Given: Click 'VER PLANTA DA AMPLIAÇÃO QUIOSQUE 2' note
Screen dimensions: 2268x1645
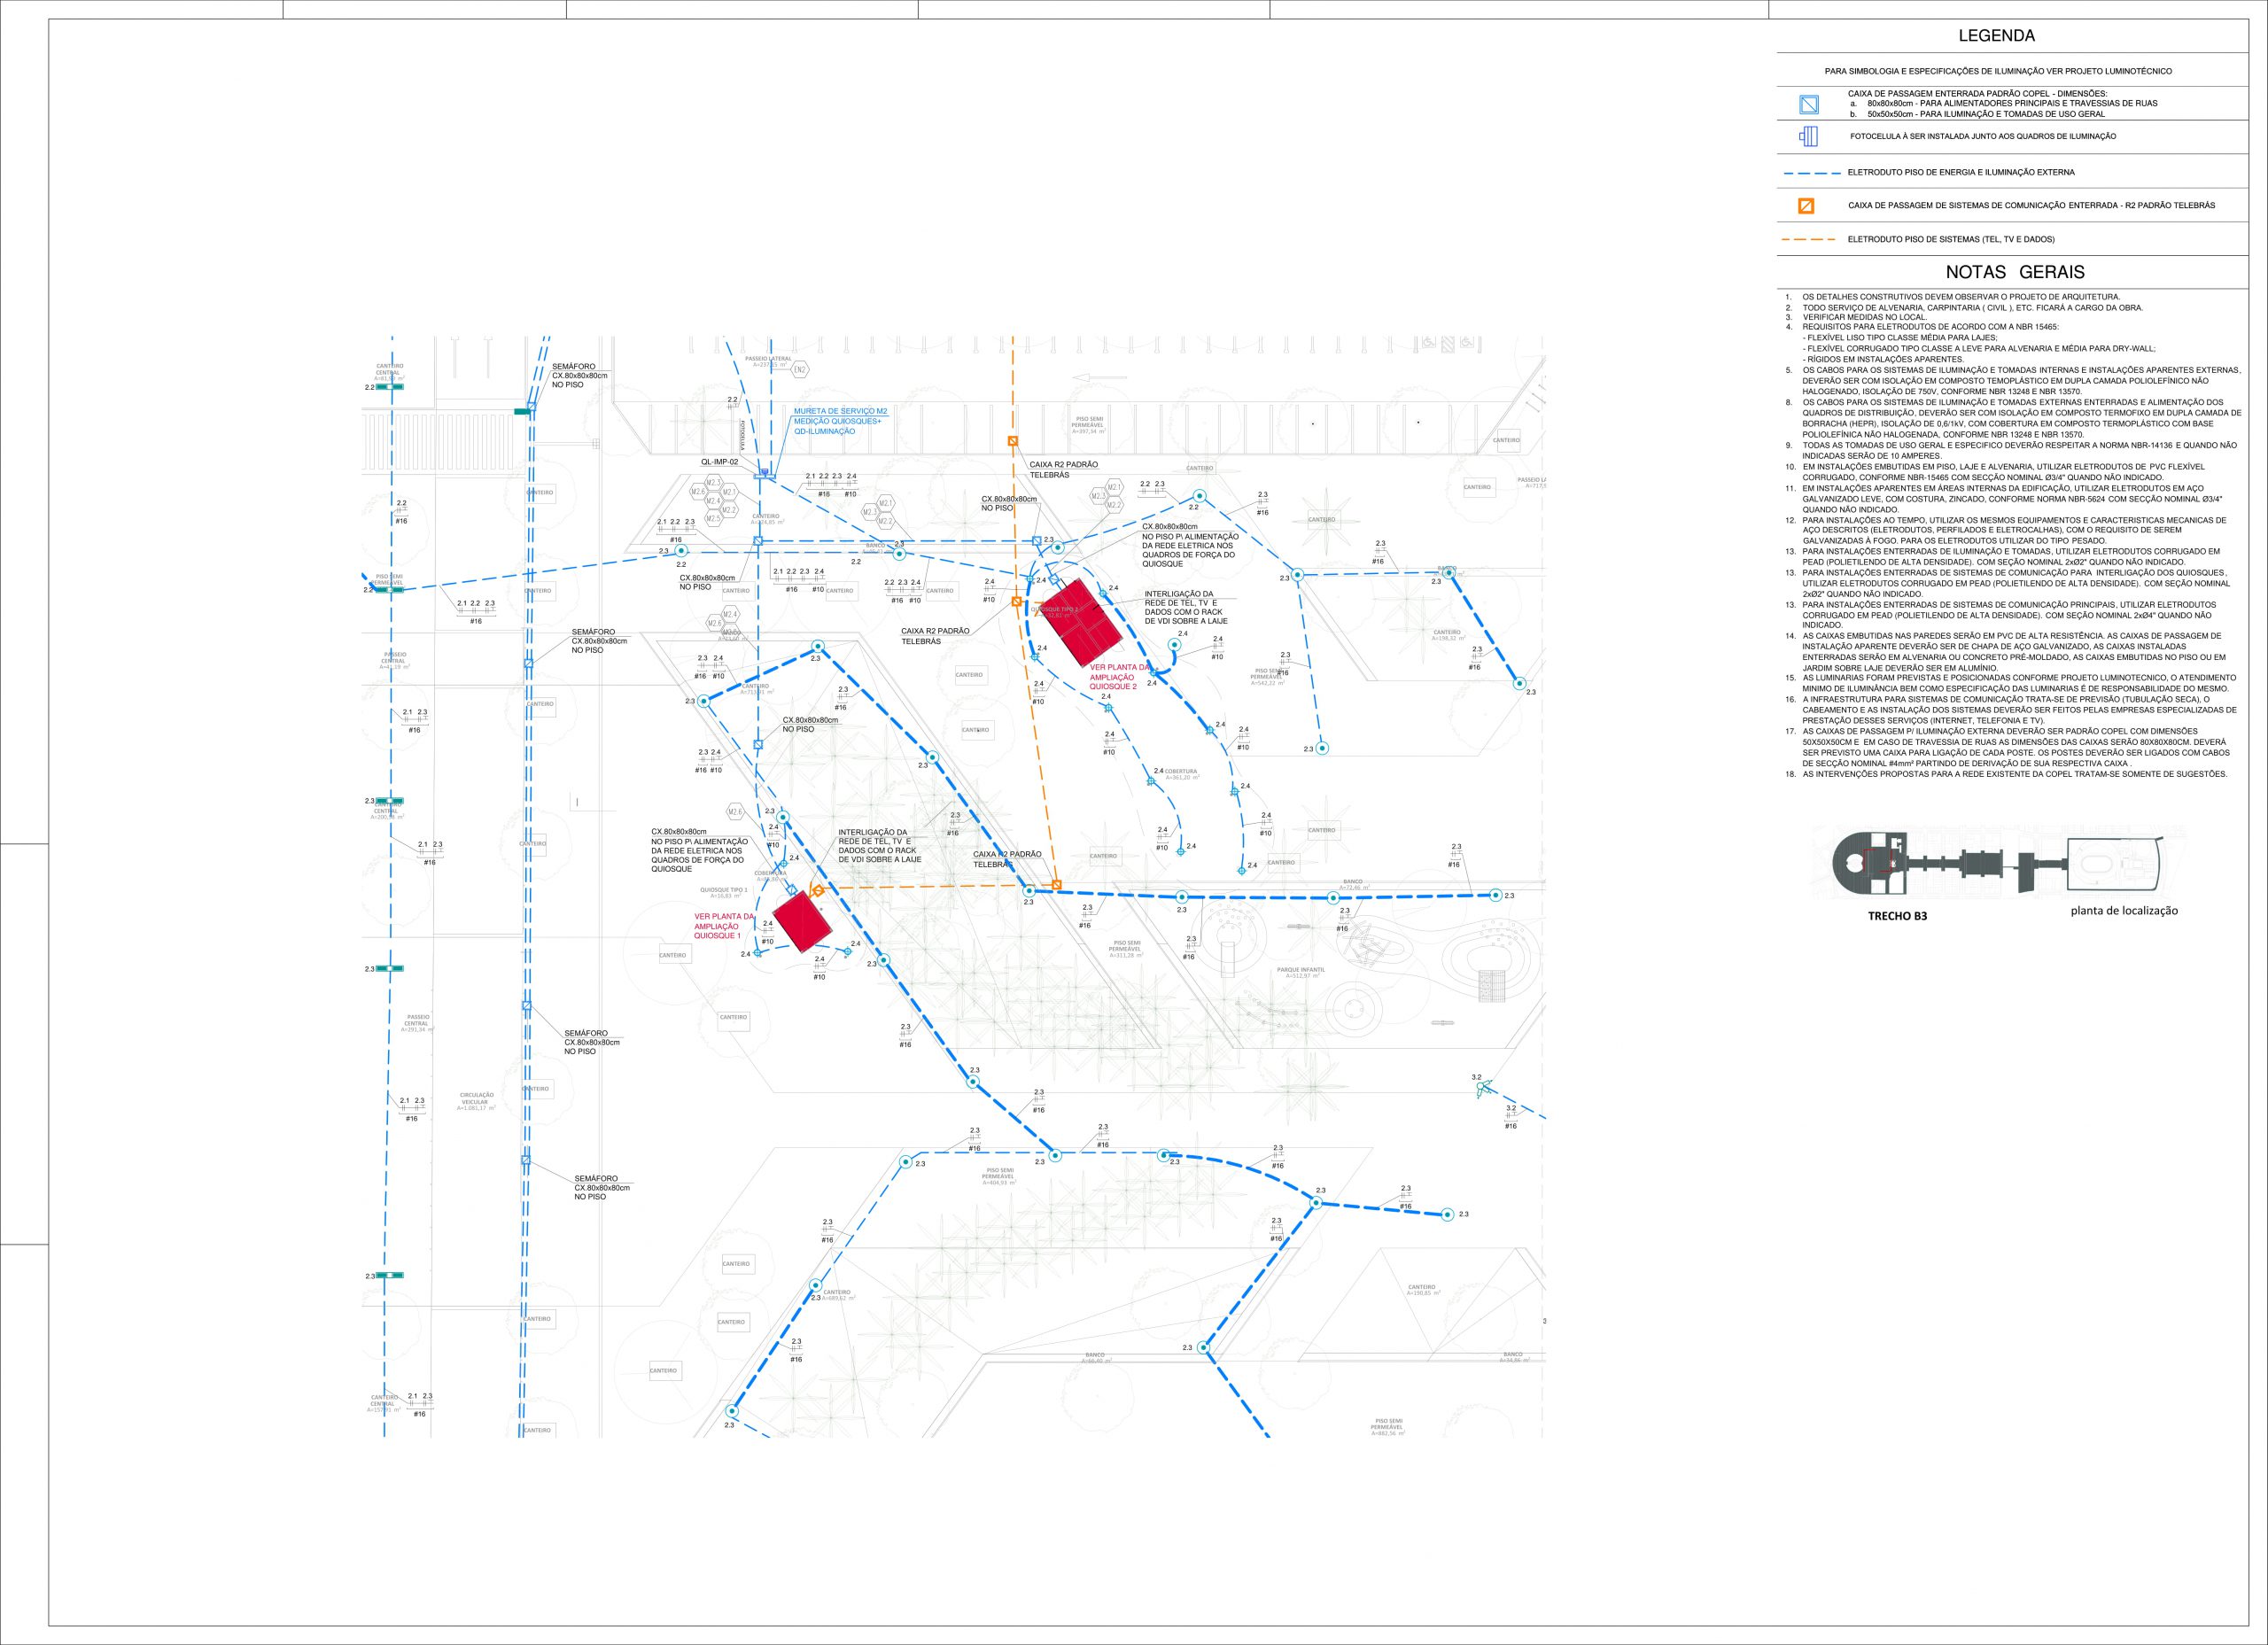Looking at the screenshot, I should pyautogui.click(x=1120, y=677).
